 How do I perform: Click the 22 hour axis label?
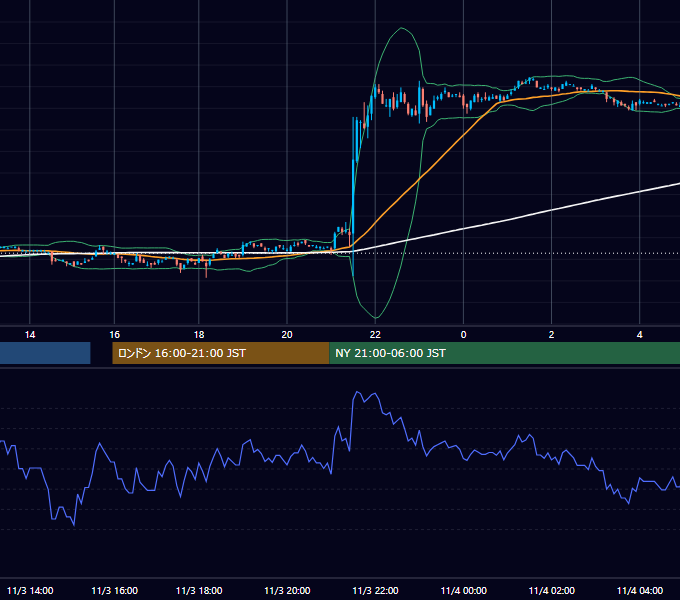click(375, 335)
